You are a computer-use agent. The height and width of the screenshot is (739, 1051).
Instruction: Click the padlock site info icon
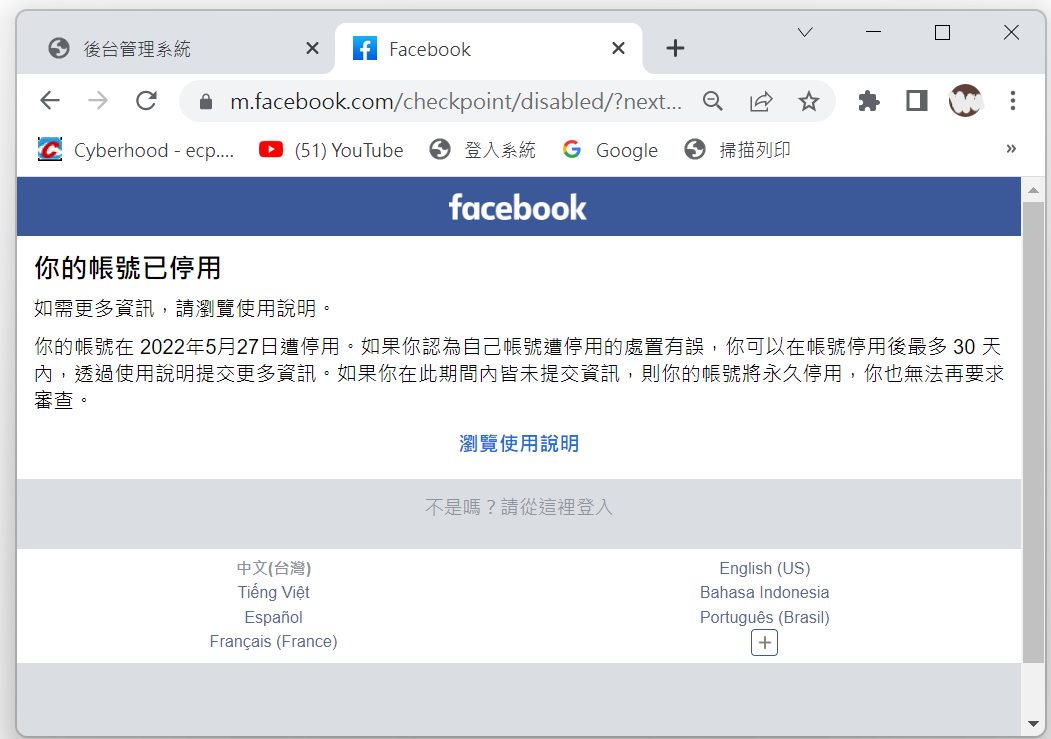point(206,102)
